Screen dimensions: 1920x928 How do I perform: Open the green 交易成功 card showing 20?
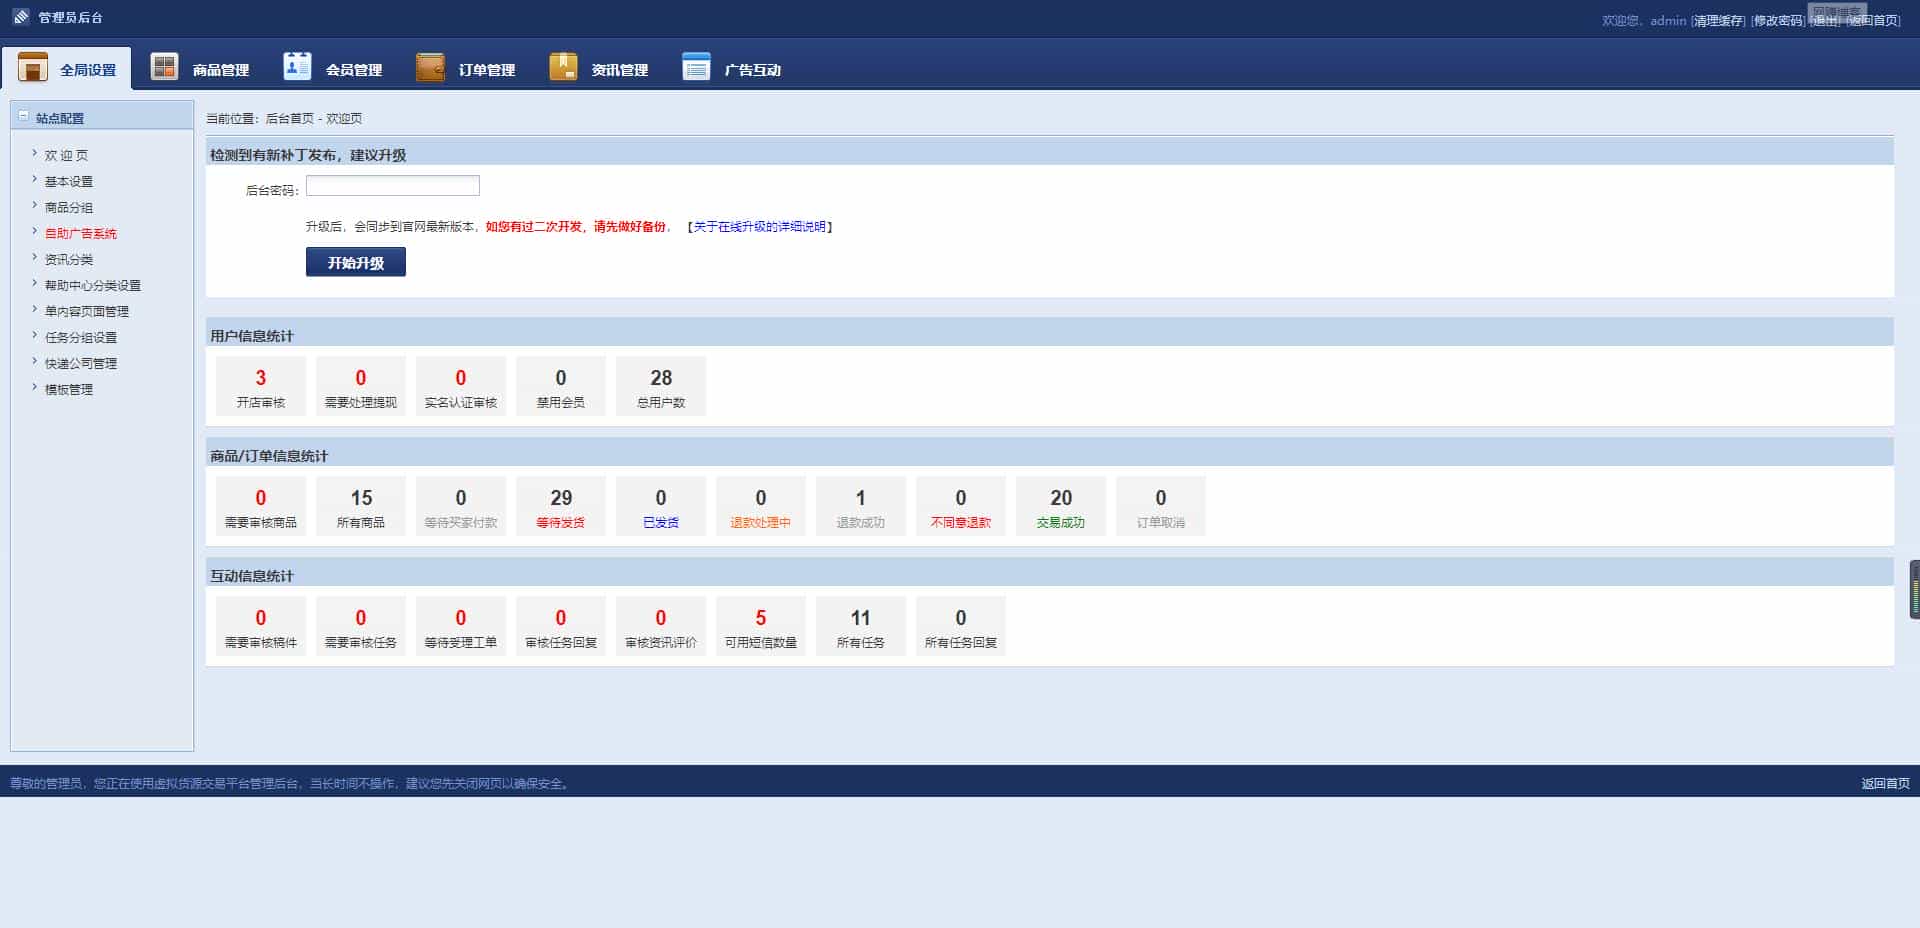click(1061, 506)
